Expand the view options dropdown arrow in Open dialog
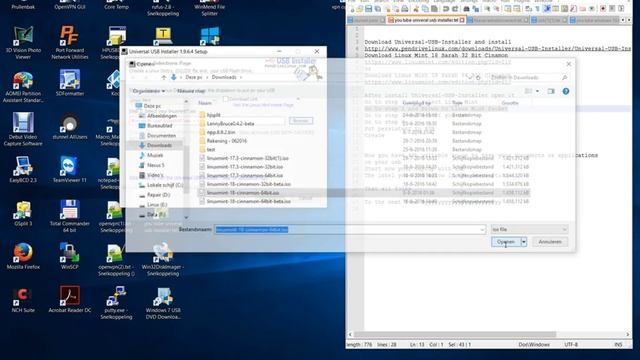The width and height of the screenshot is (640, 360). click(537, 91)
